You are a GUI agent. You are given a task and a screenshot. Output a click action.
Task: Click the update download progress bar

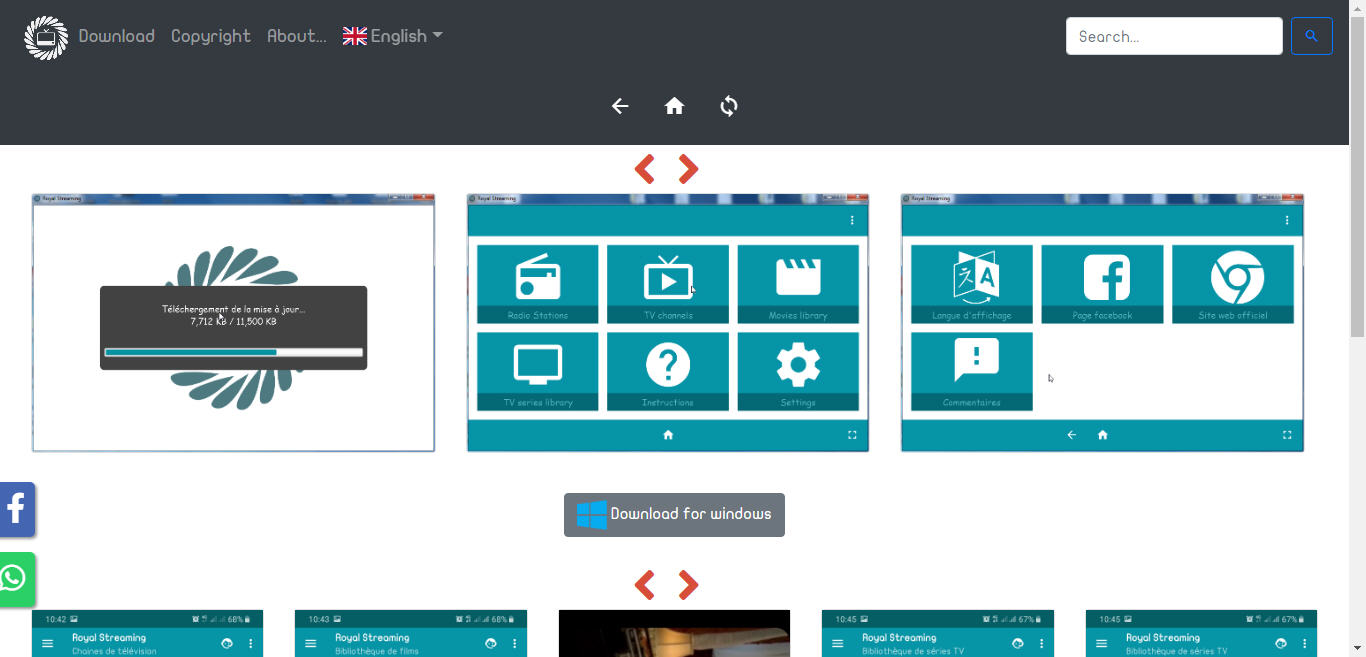tap(233, 352)
